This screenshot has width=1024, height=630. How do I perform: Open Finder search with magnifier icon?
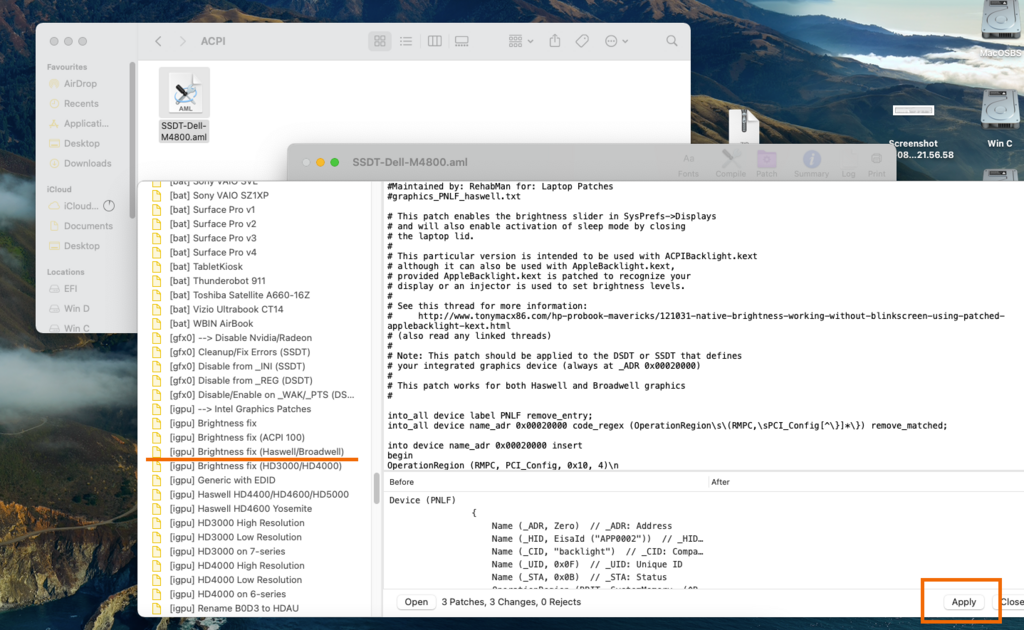[672, 41]
